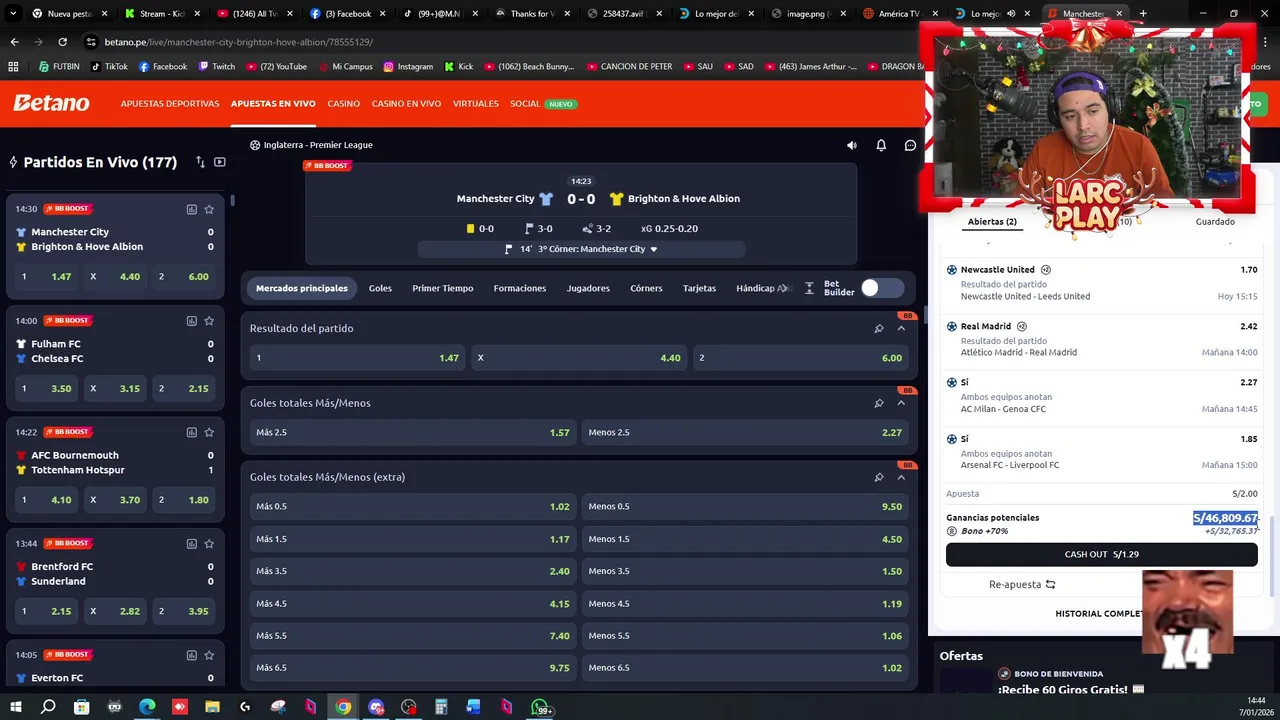Open Word from the taskbar
Viewport: 1280px width, 720px height.
(473, 707)
